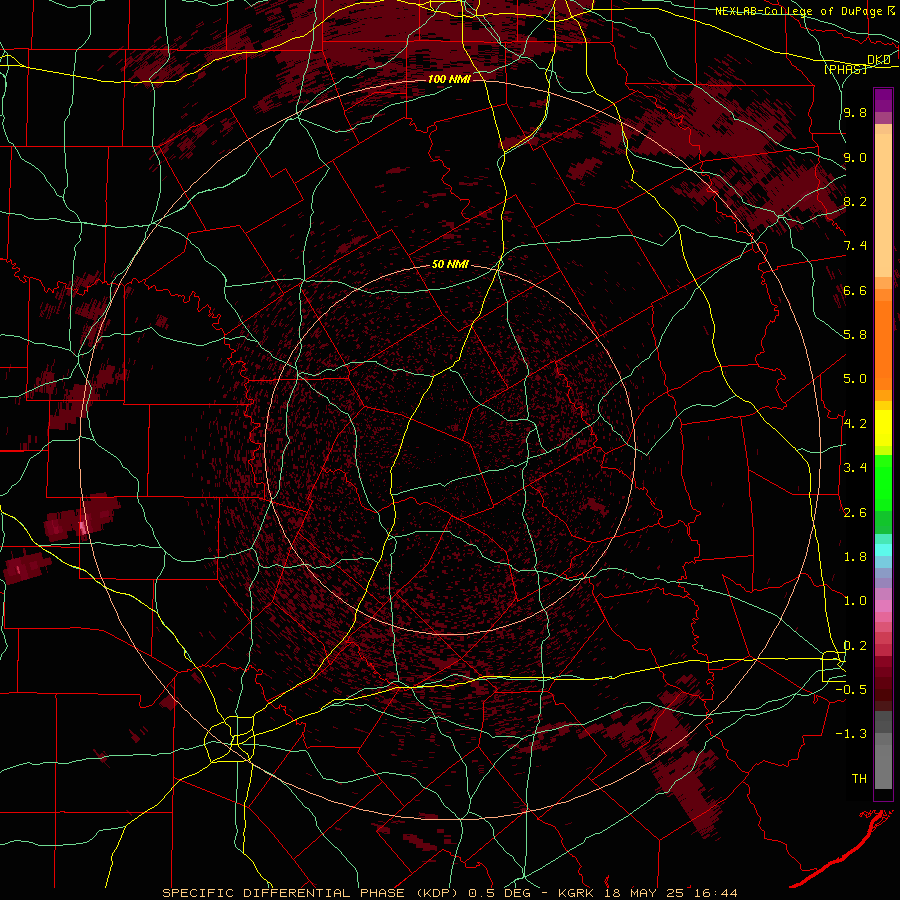Click the -1.3 scale value
Image resolution: width=900 pixels, height=900 pixels.
(x=851, y=734)
